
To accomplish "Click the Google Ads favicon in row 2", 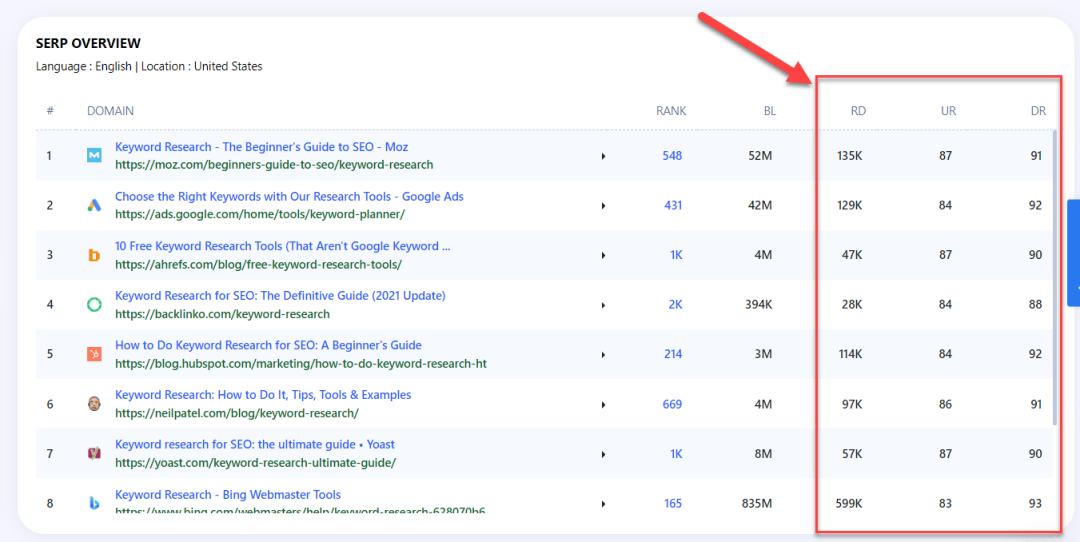I will [94, 205].
